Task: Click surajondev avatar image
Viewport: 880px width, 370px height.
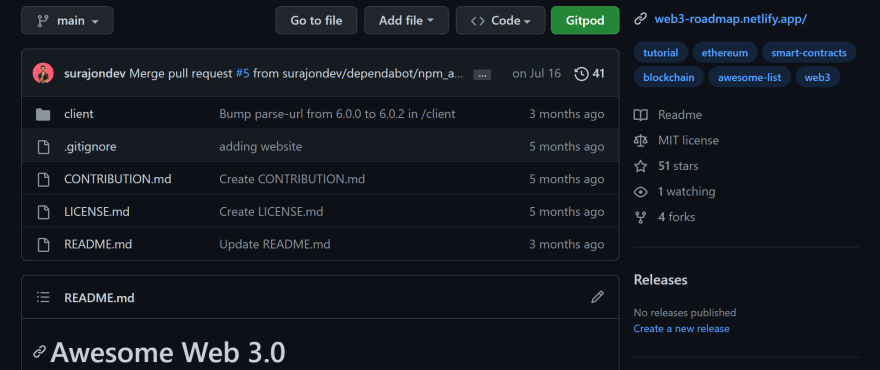Action: 43,73
